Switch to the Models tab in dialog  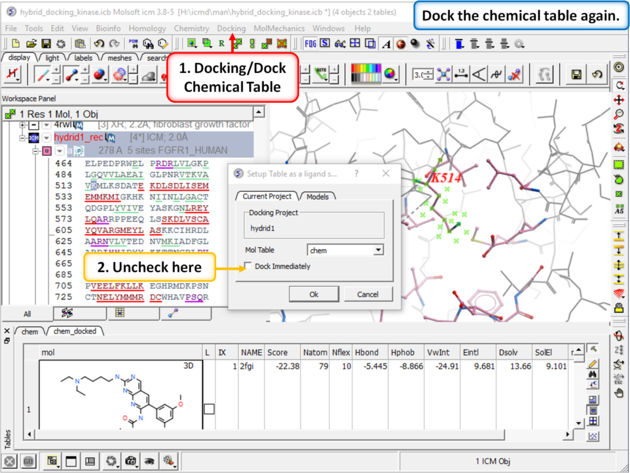tap(318, 196)
